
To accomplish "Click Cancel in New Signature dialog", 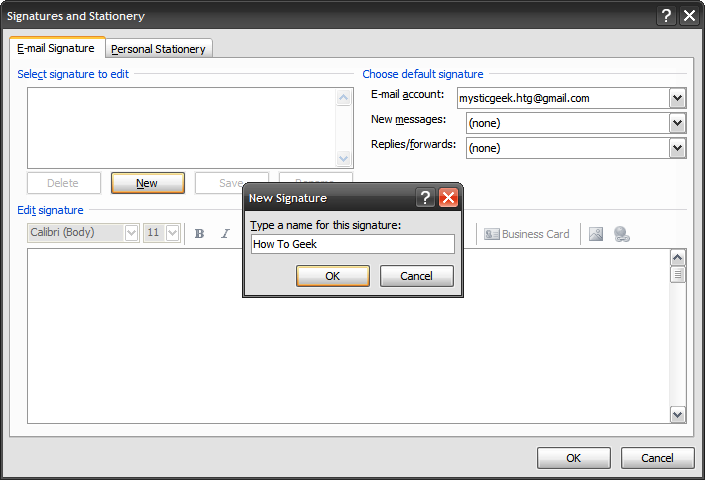I will click(416, 276).
